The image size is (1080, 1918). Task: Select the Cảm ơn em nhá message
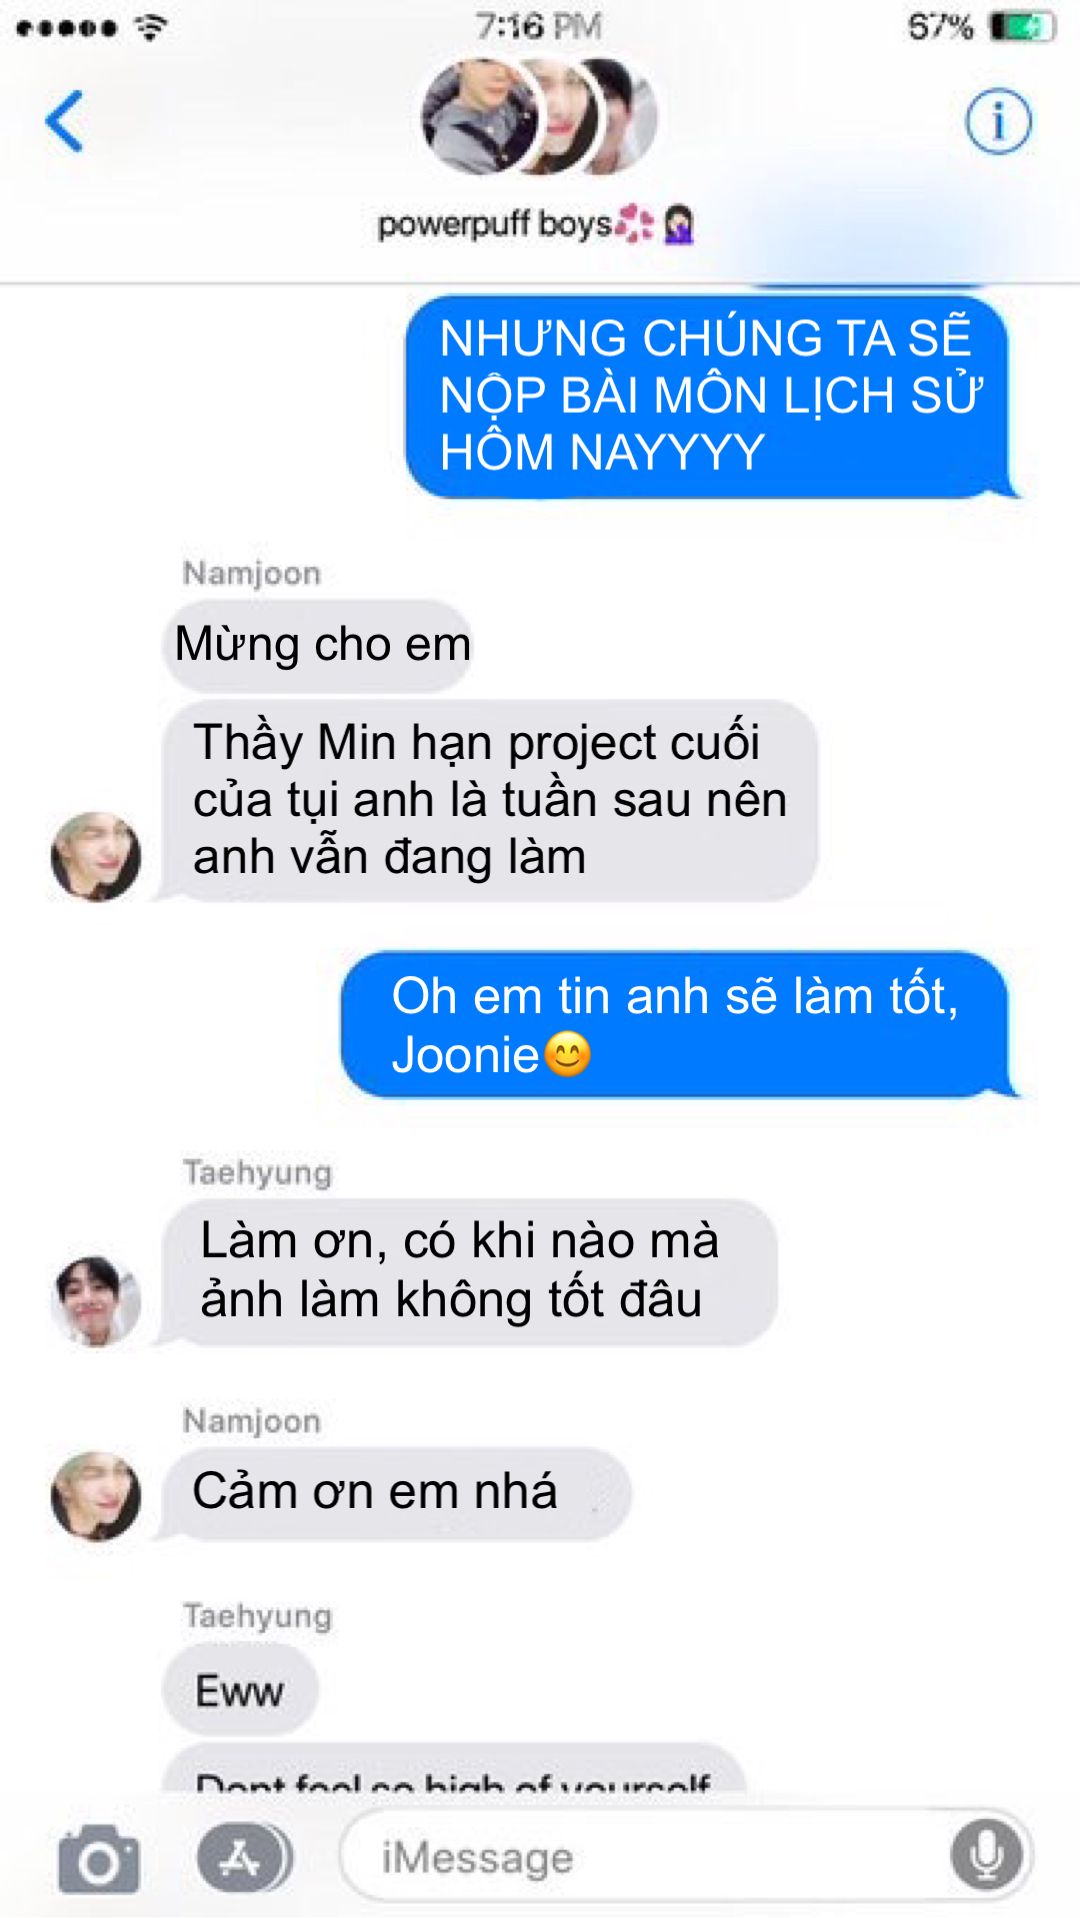pos(396,1494)
